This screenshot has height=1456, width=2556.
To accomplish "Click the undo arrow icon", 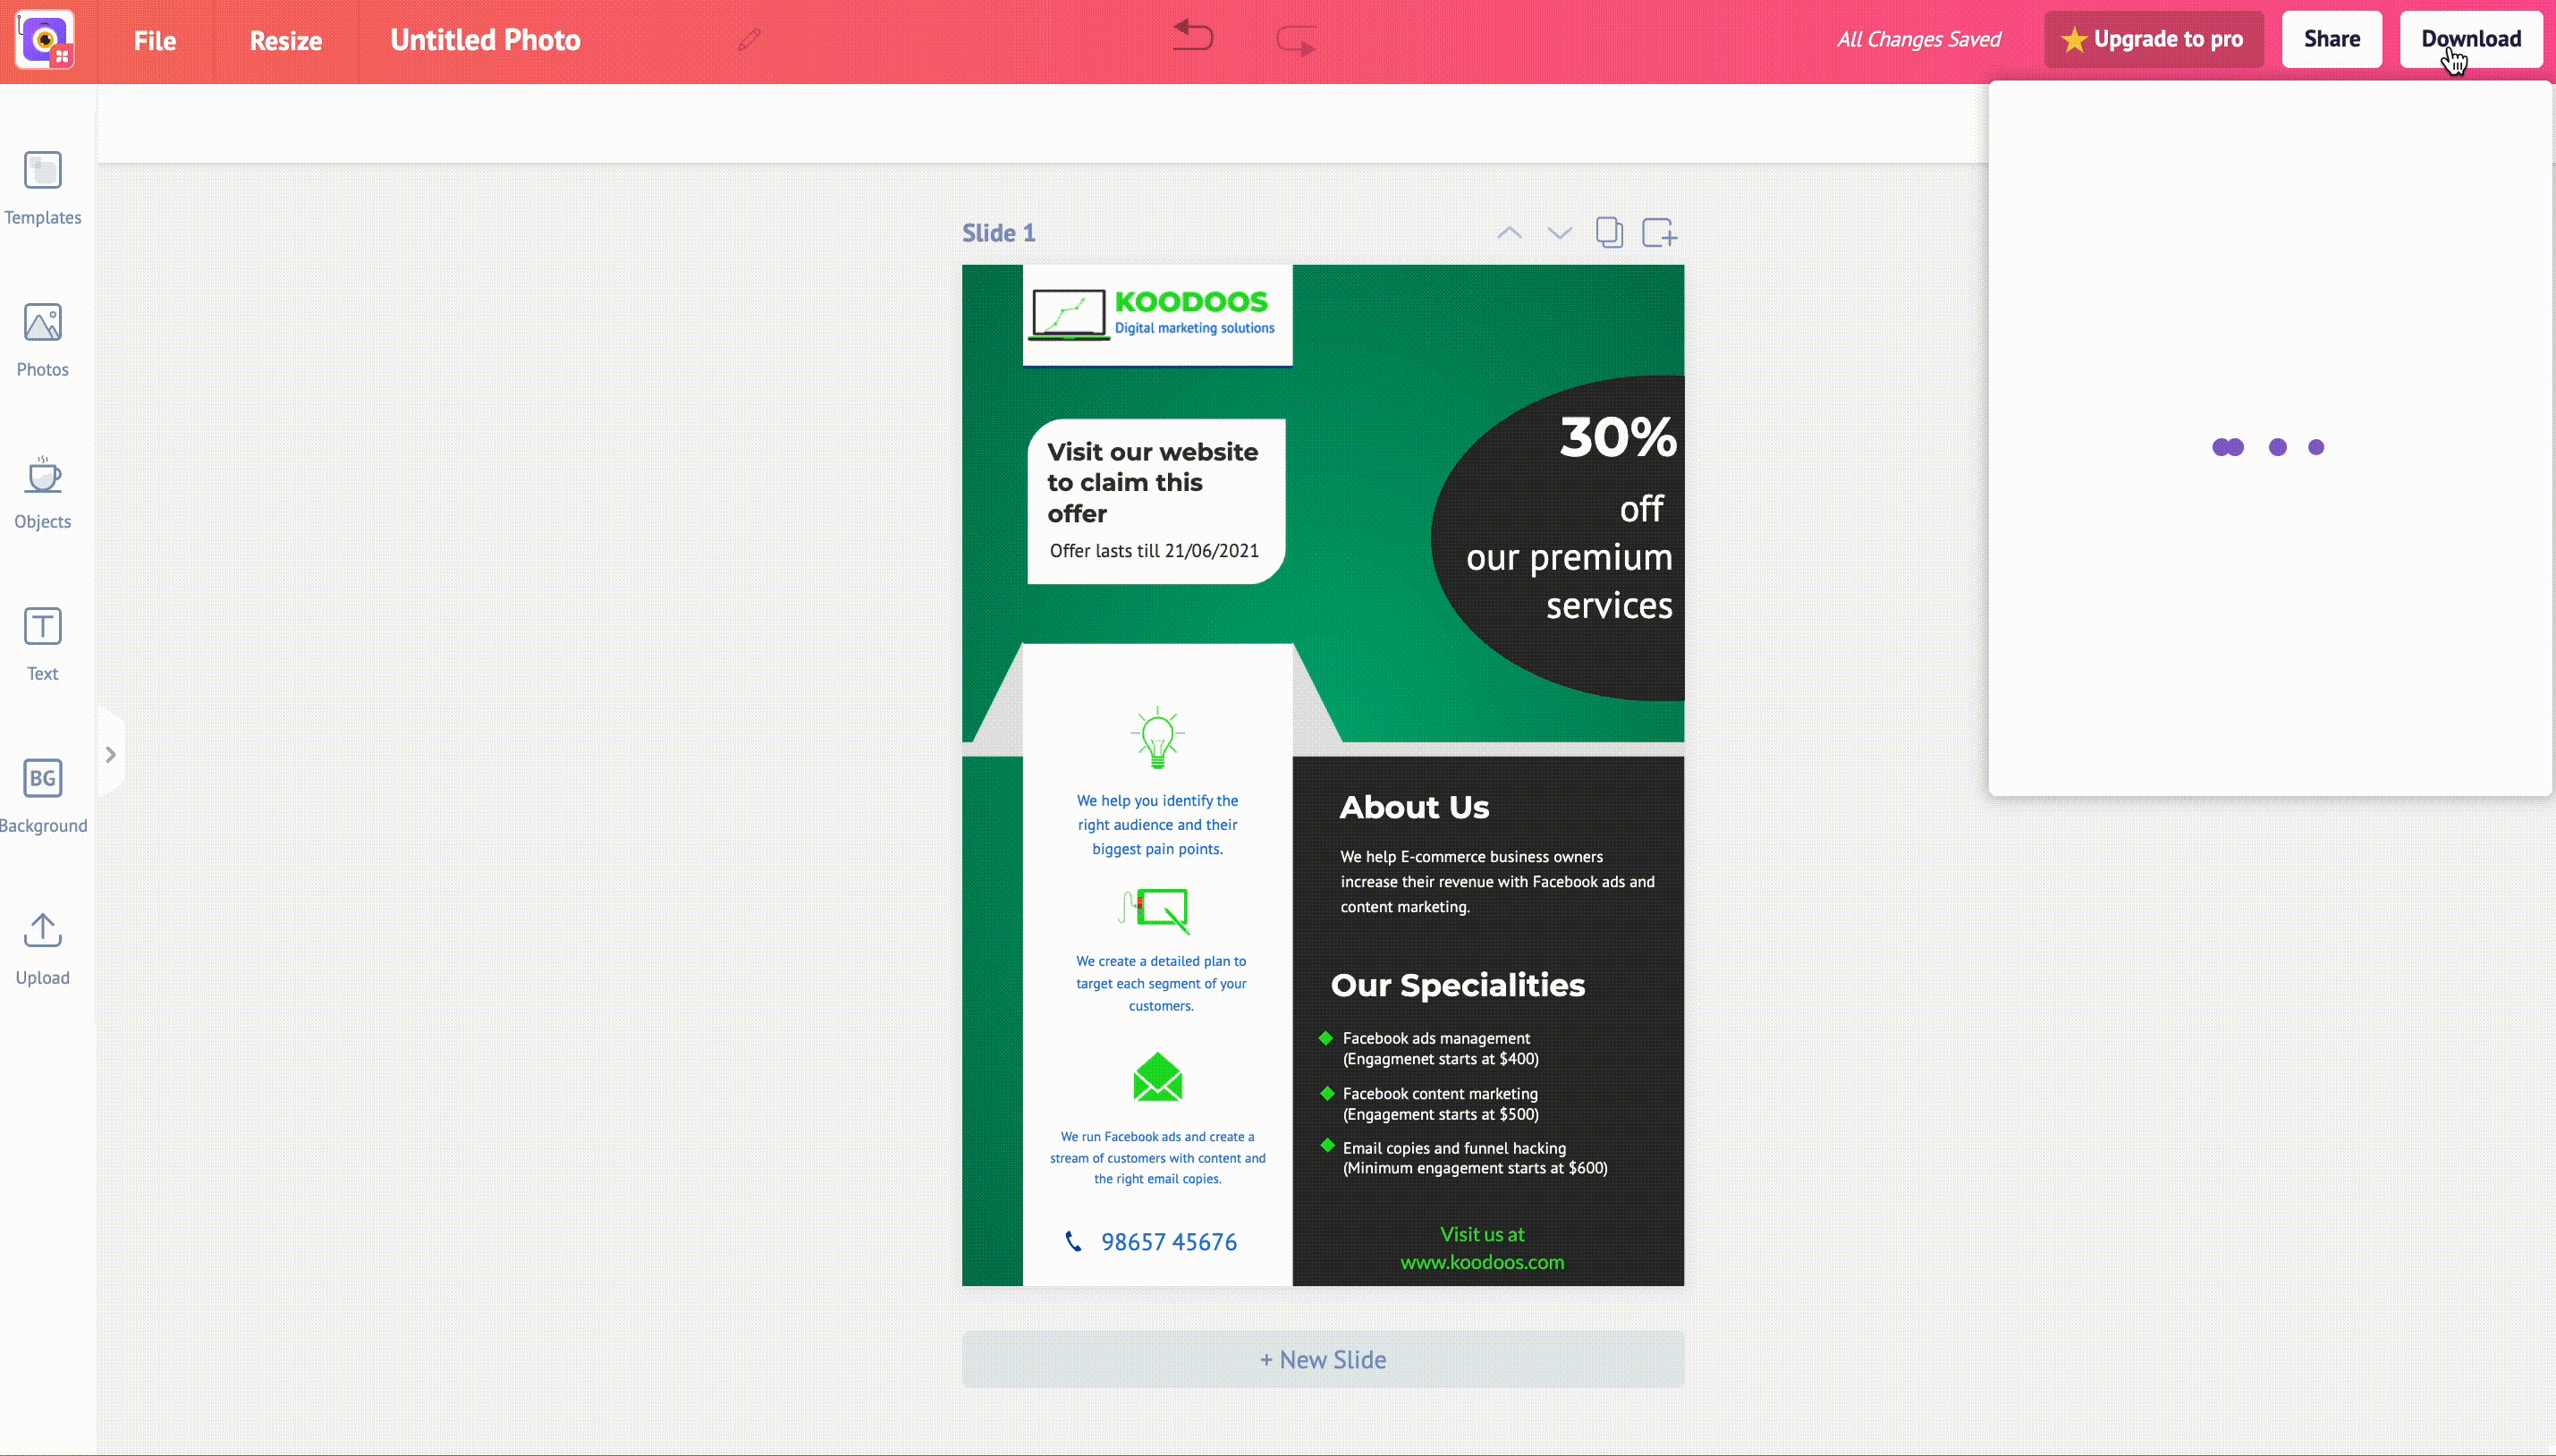I will [1192, 38].
